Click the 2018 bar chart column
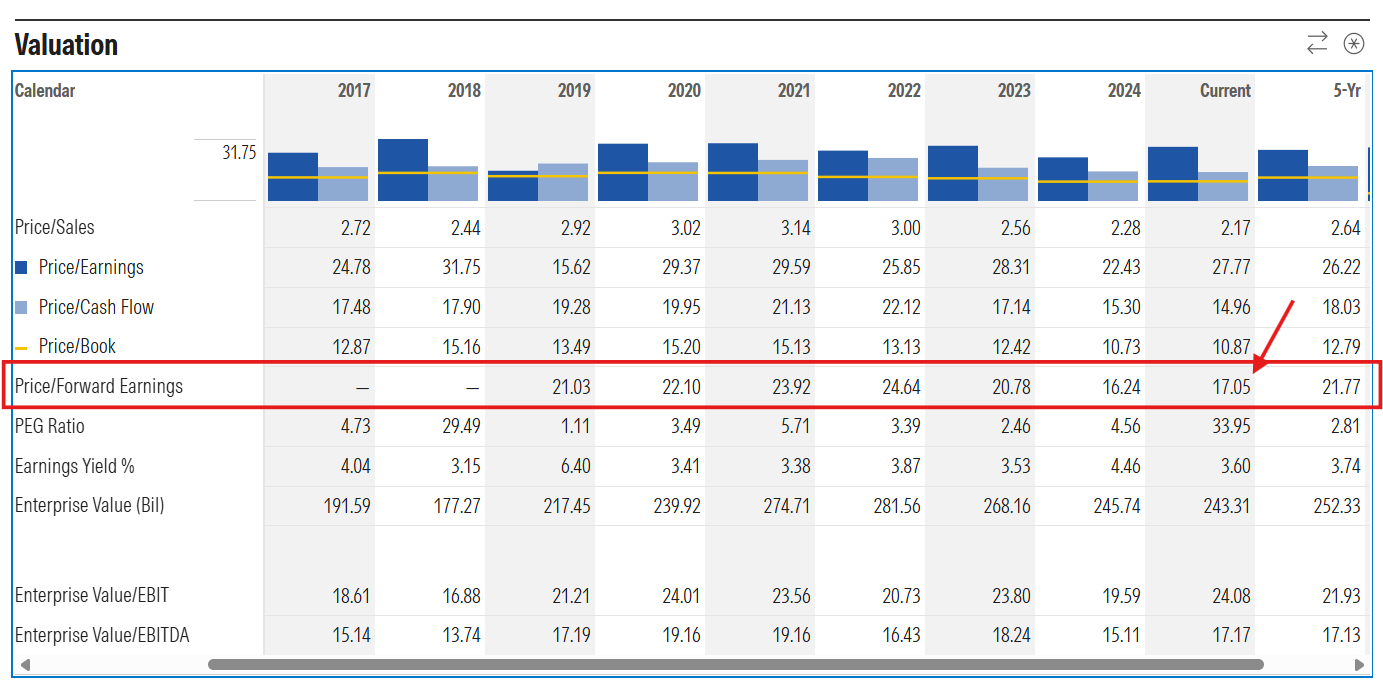1383x682 pixels. pos(428,171)
